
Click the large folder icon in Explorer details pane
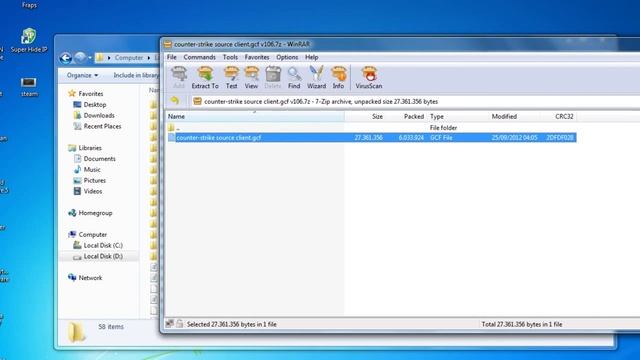coord(76,331)
